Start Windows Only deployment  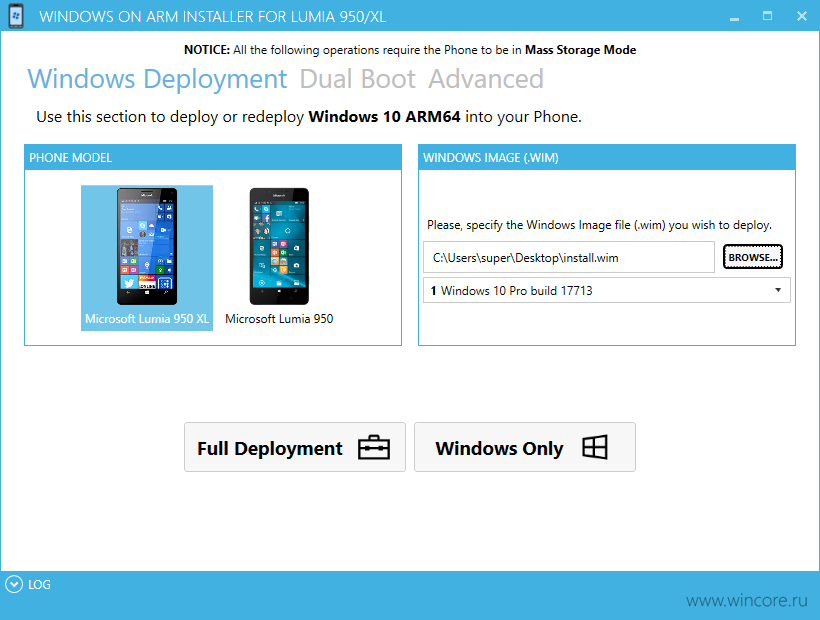(525, 447)
